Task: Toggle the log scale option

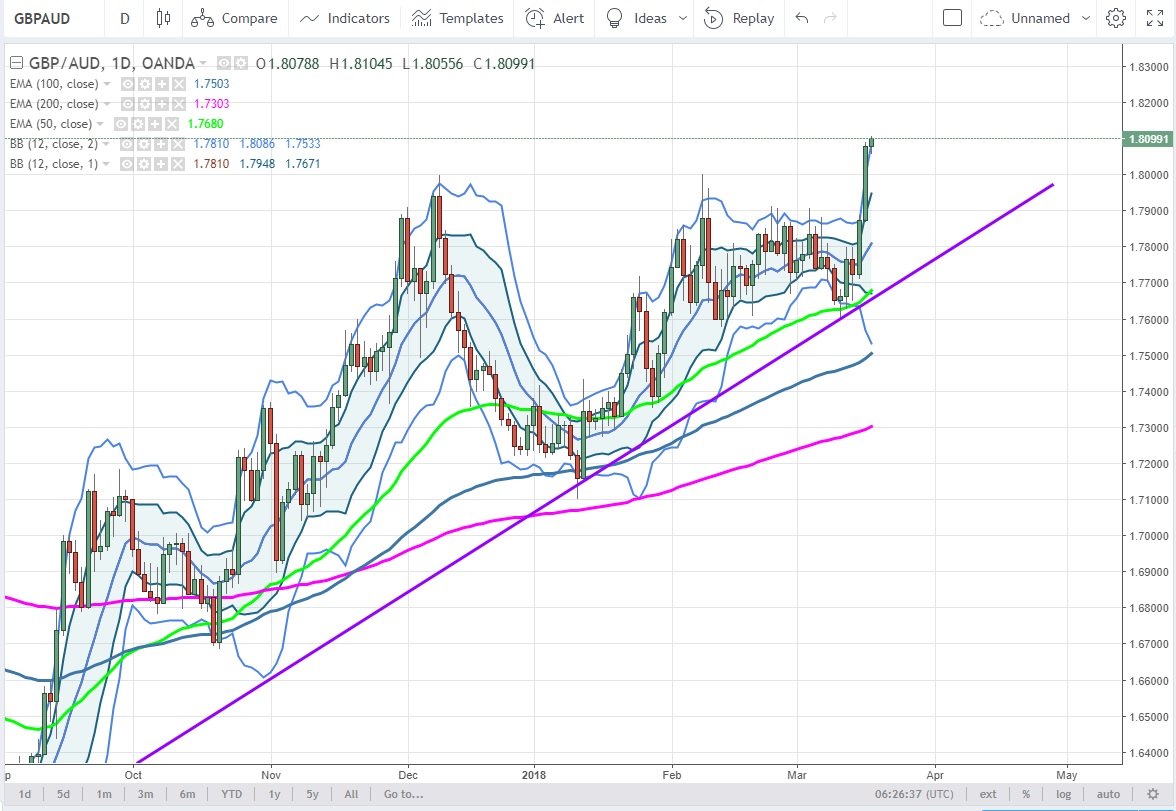Action: coord(1063,794)
